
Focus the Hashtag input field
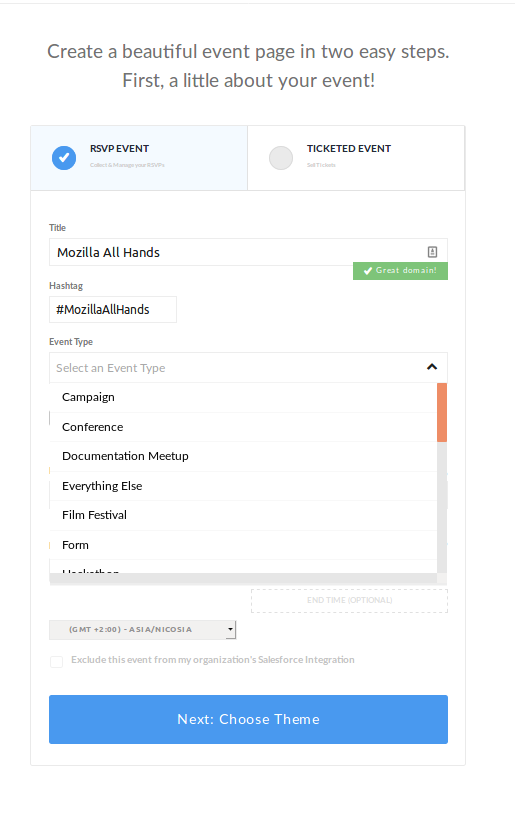[113, 310]
